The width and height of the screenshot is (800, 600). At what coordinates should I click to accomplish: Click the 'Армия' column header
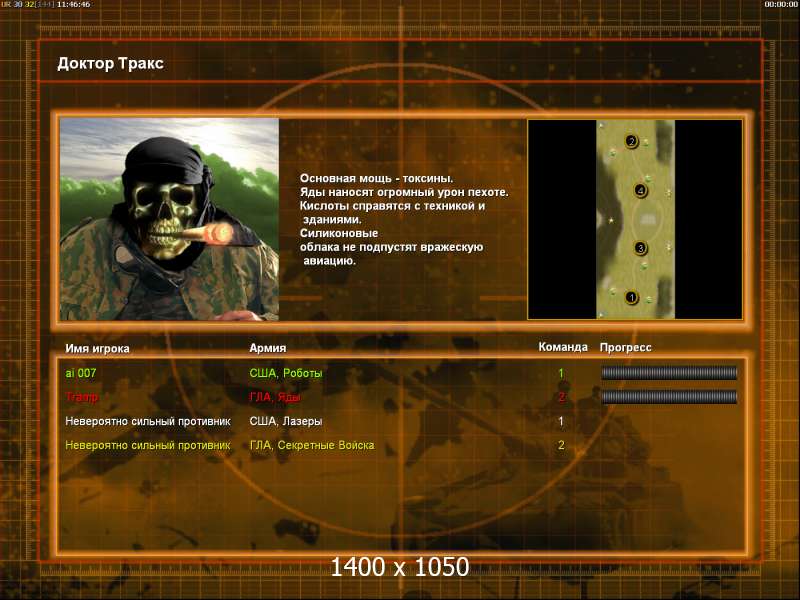[267, 348]
